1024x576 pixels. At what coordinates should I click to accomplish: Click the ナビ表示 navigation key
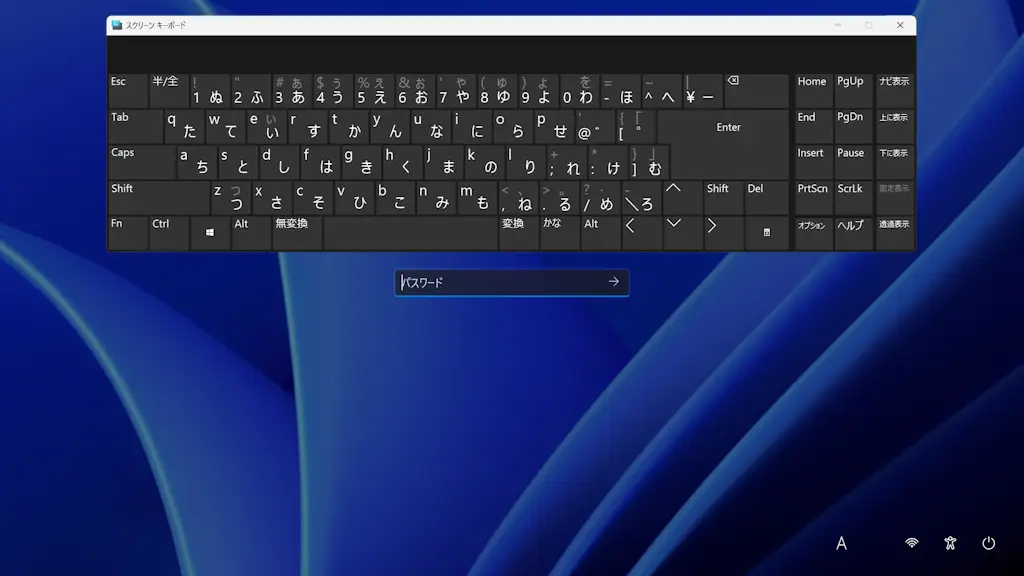pos(894,91)
